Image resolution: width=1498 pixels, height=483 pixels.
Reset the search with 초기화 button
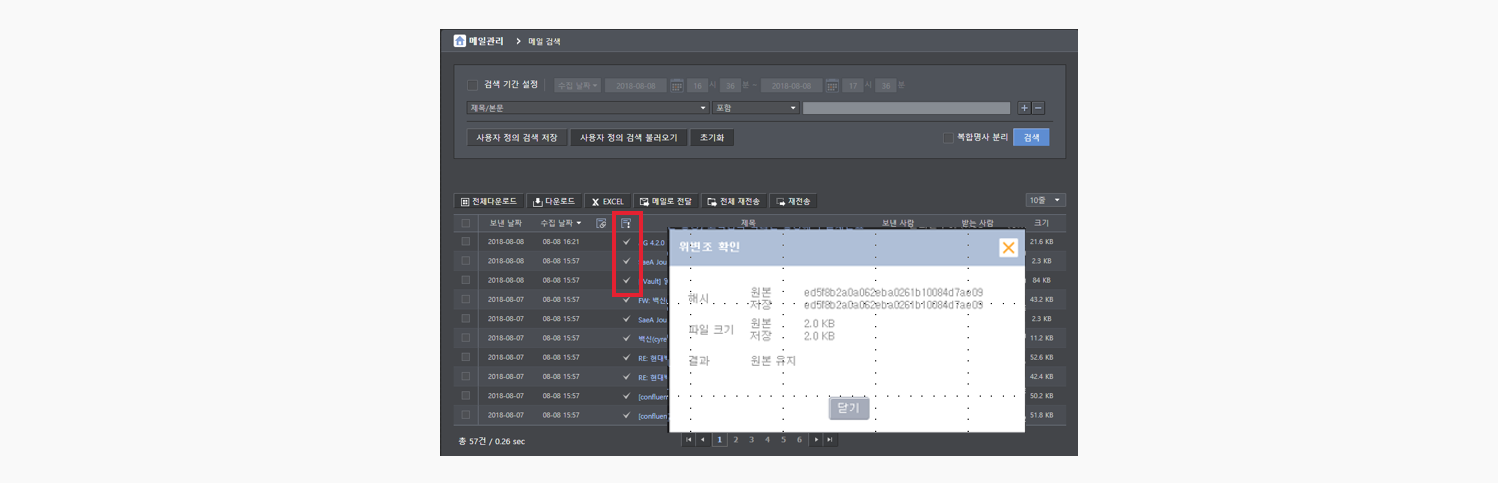point(711,137)
